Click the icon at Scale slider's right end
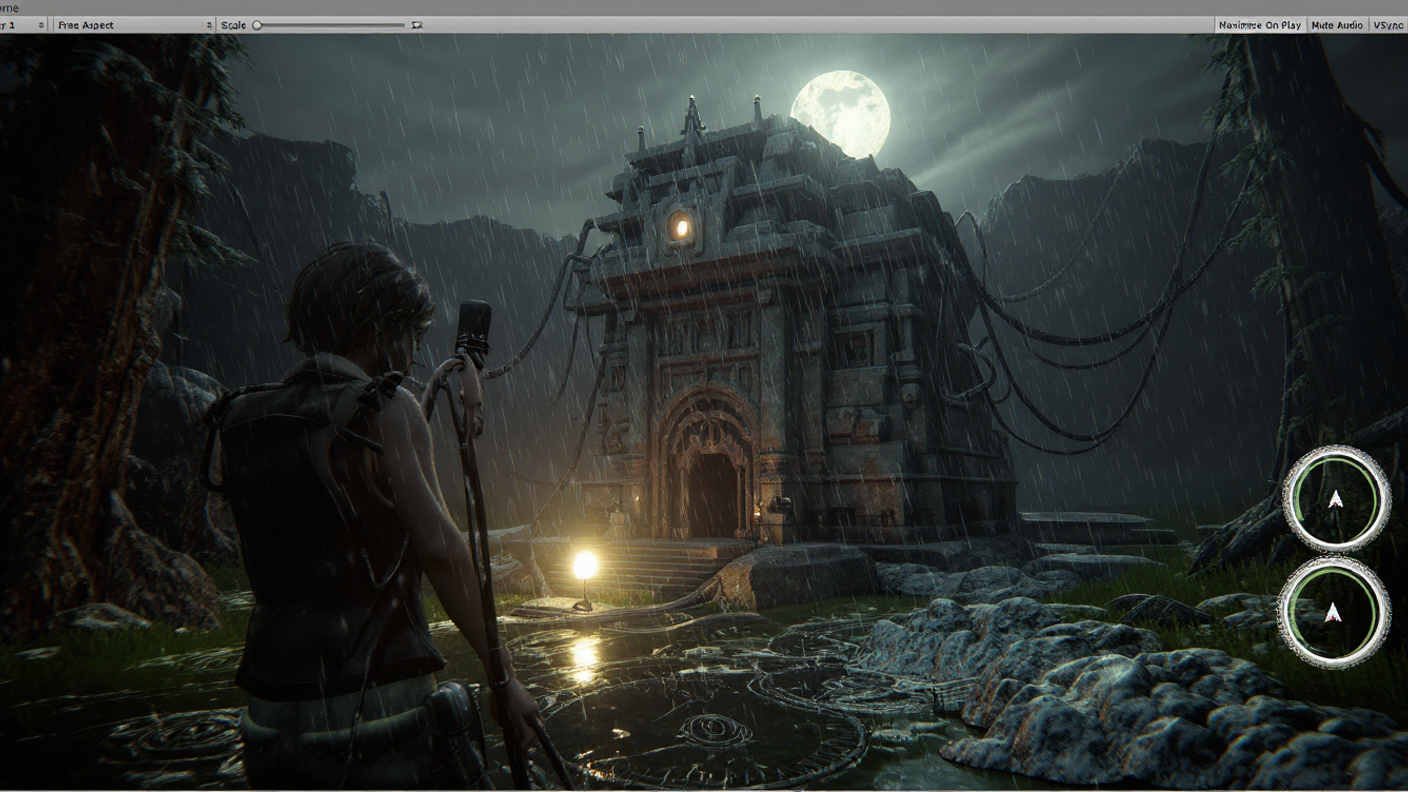Image resolution: width=1408 pixels, height=792 pixels. click(x=417, y=25)
